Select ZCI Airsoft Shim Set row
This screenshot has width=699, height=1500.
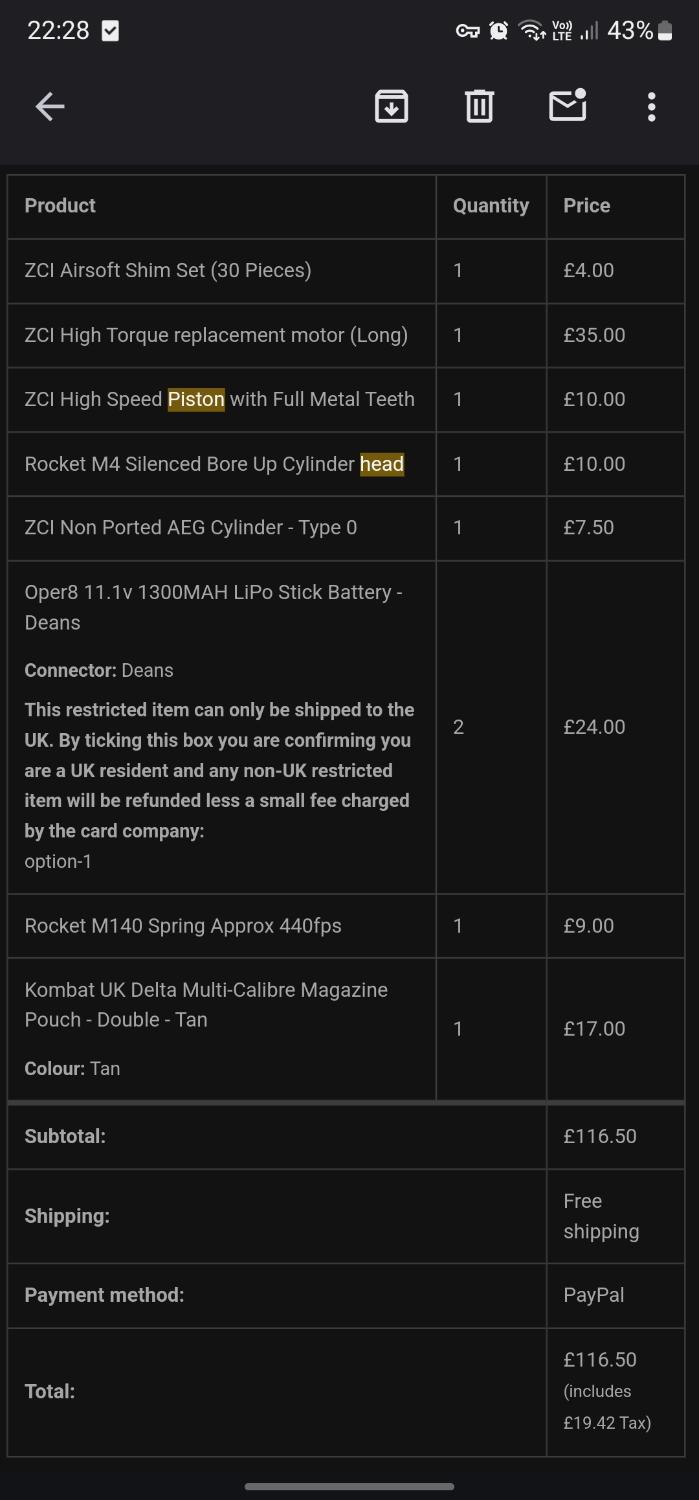[x=168, y=270]
